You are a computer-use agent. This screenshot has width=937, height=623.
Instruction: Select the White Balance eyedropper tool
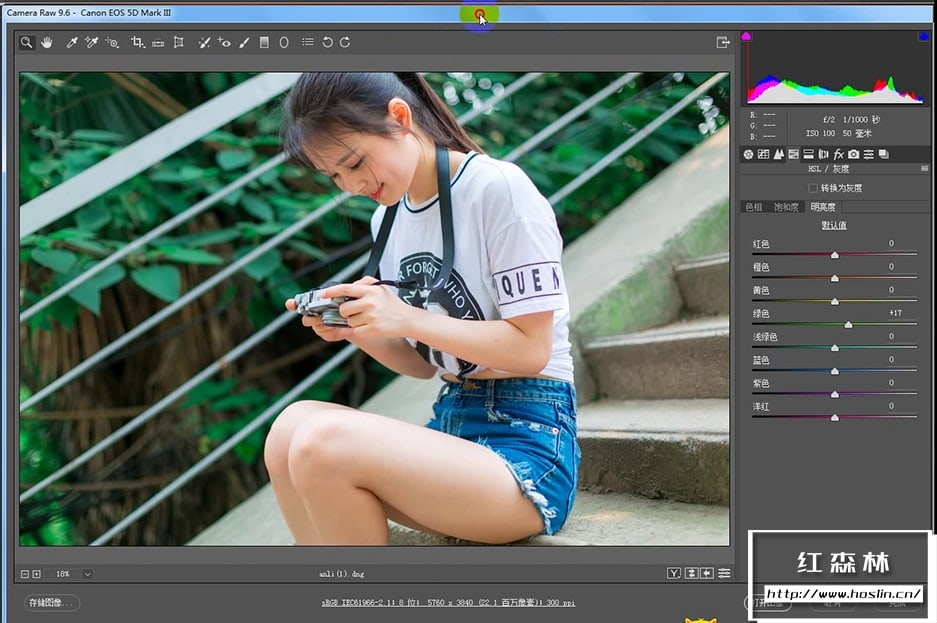click(x=72, y=42)
